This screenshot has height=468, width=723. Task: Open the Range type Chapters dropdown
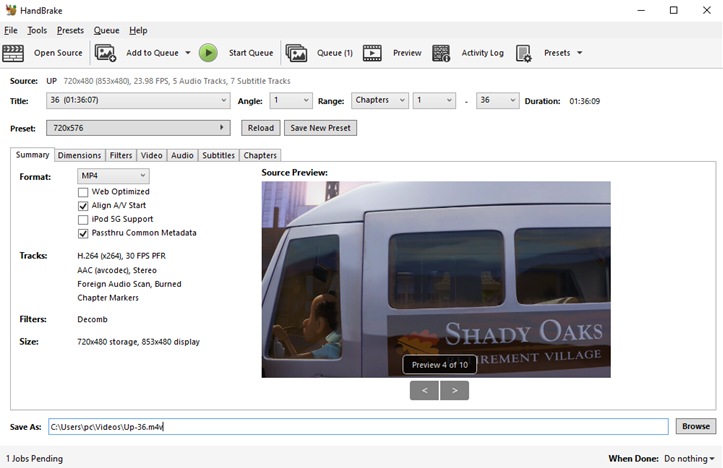(380, 101)
